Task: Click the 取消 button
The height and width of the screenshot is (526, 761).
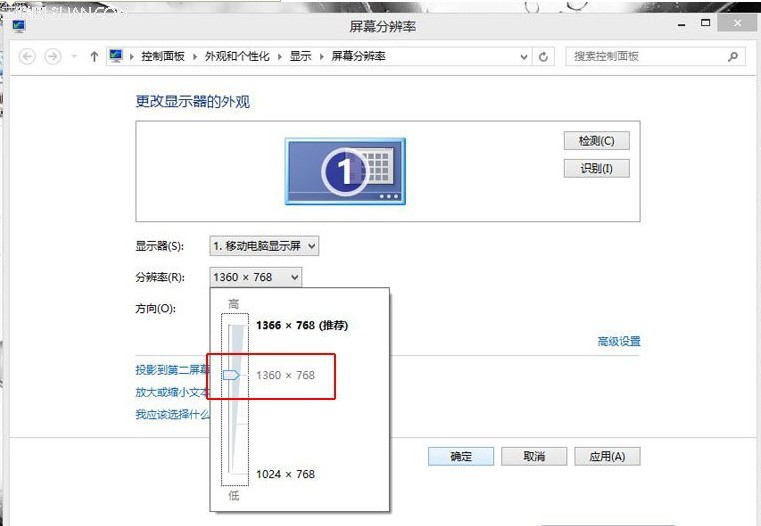Action: point(534,457)
